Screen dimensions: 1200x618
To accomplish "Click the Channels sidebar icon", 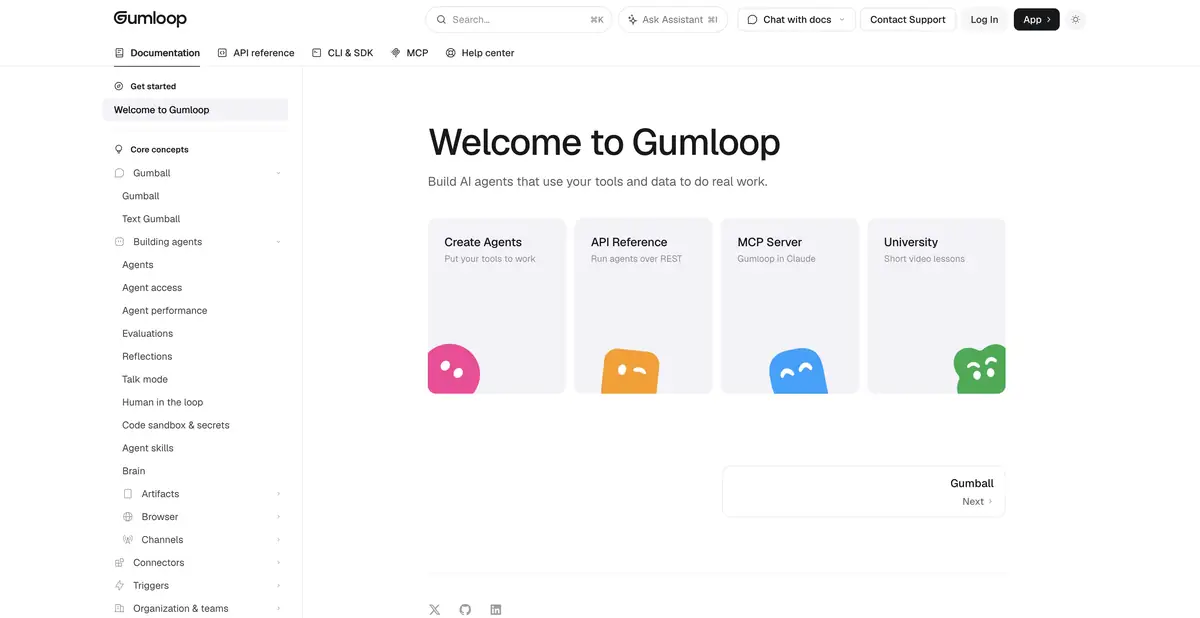I will (127, 540).
